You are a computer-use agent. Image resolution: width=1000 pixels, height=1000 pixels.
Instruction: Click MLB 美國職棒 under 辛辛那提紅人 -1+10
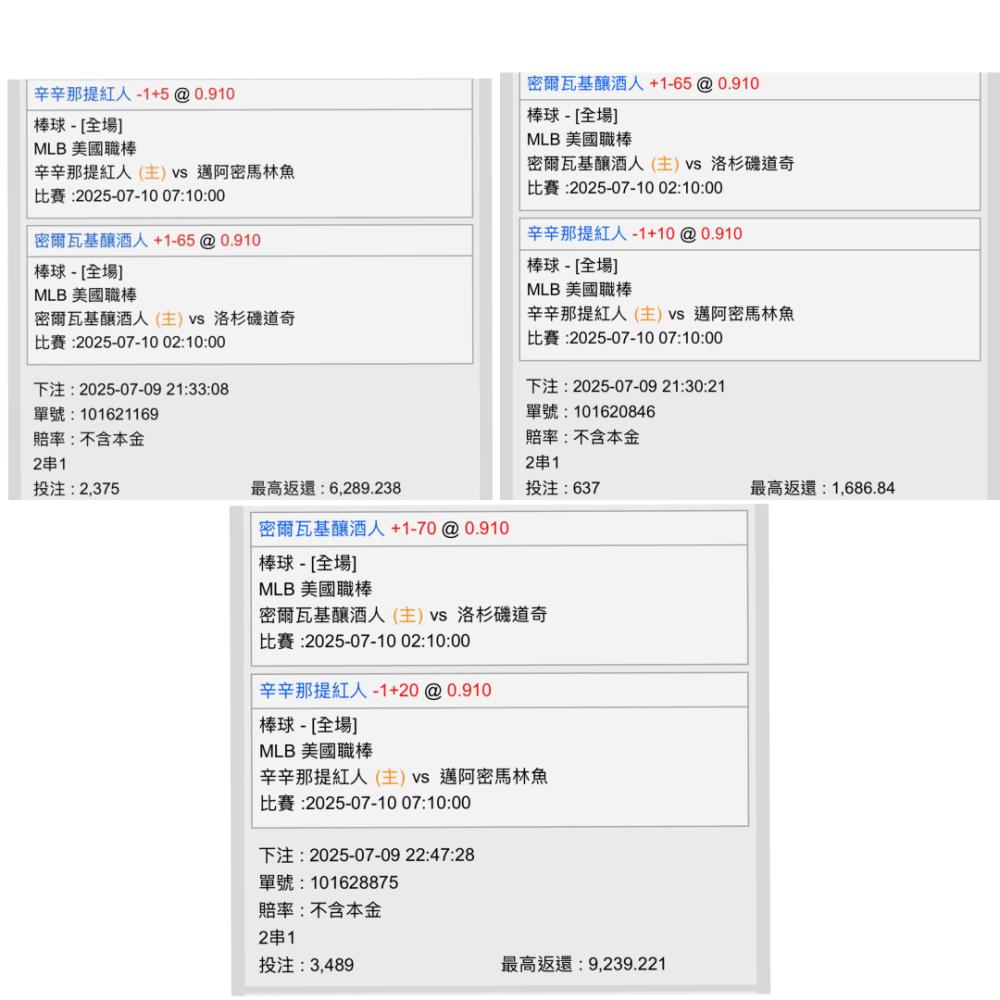click(580, 290)
